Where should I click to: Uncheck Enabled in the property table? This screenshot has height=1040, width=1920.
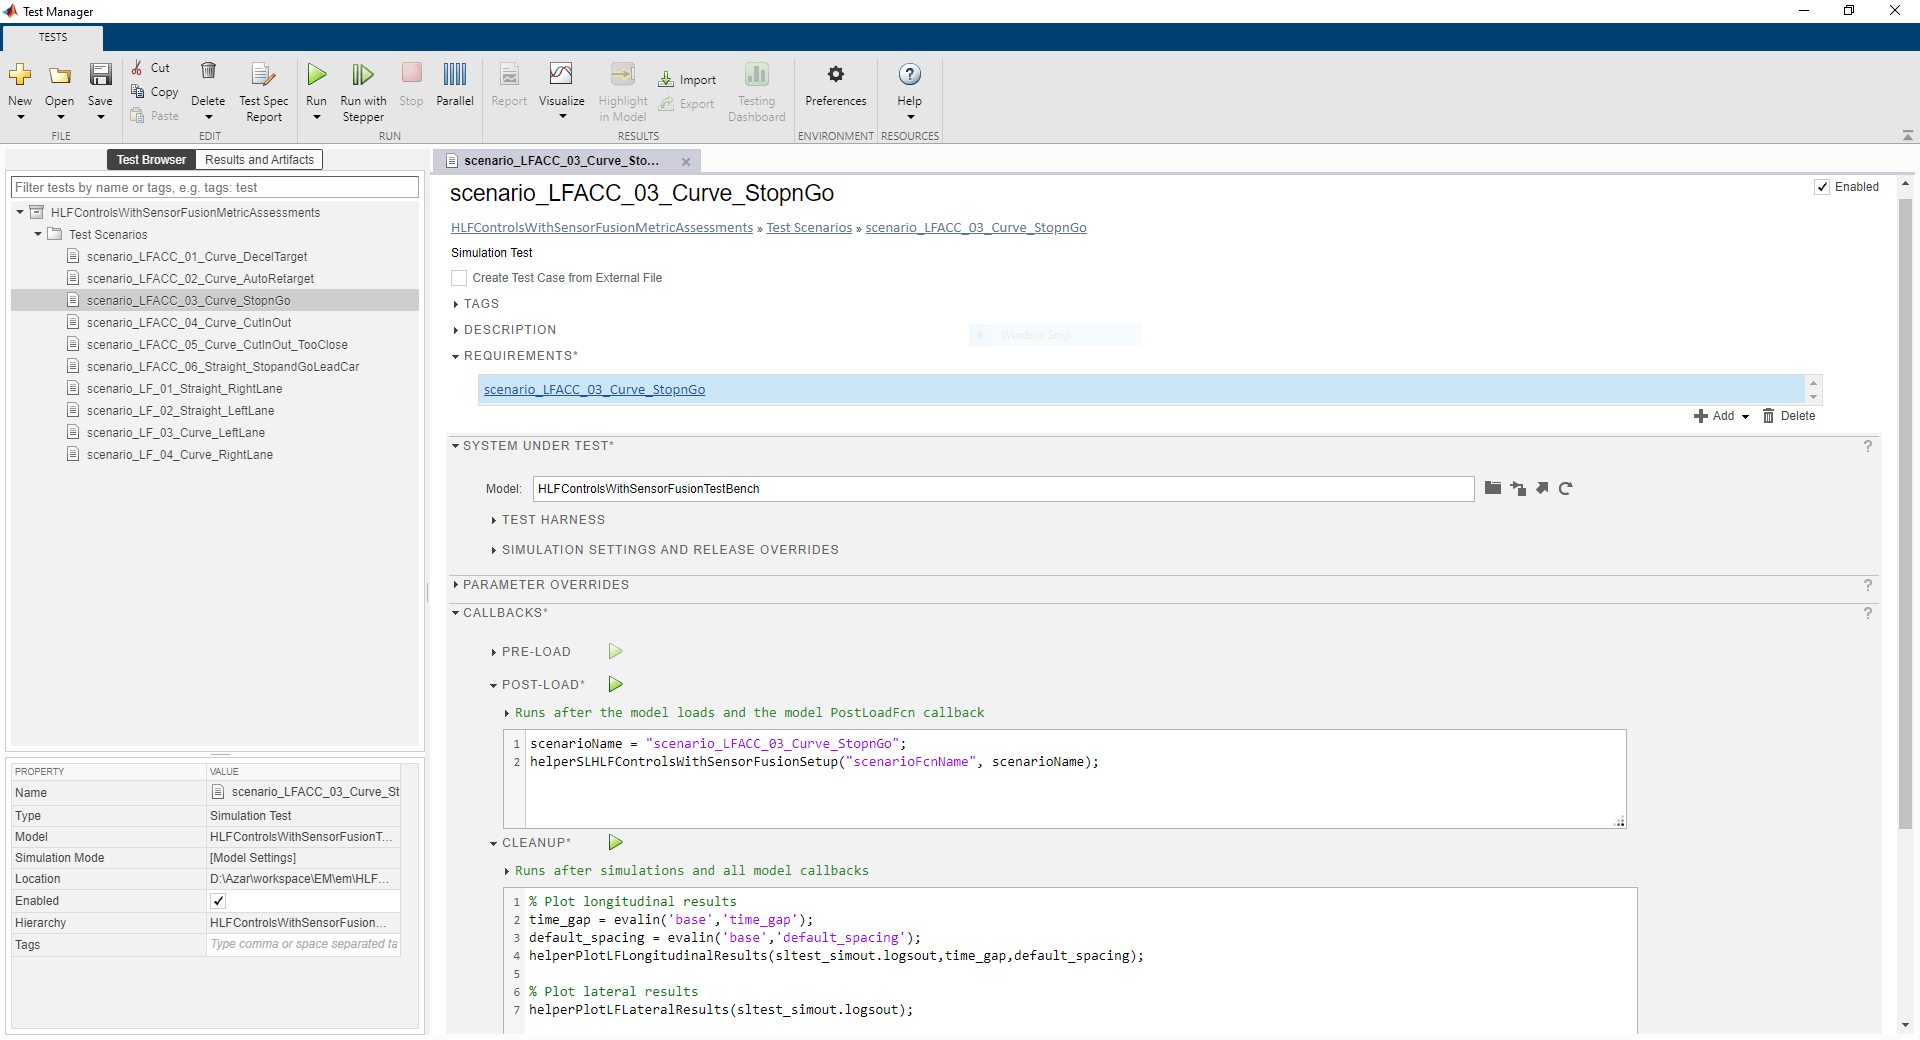[218, 901]
